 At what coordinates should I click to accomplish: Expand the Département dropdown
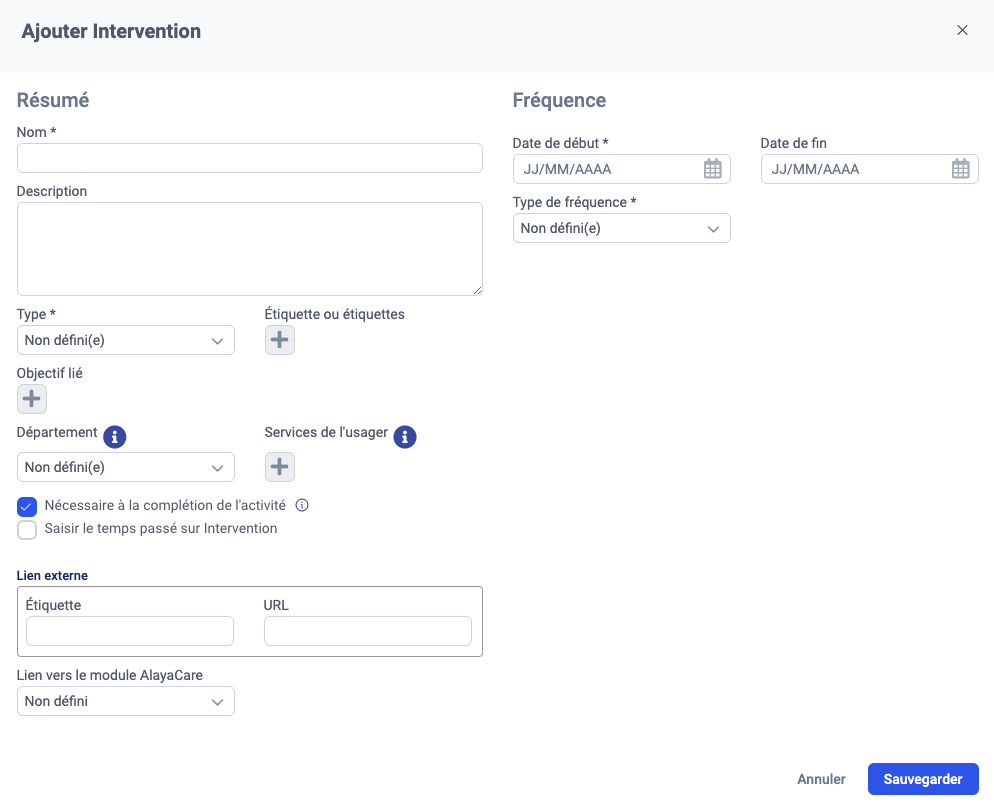pyautogui.click(x=126, y=467)
